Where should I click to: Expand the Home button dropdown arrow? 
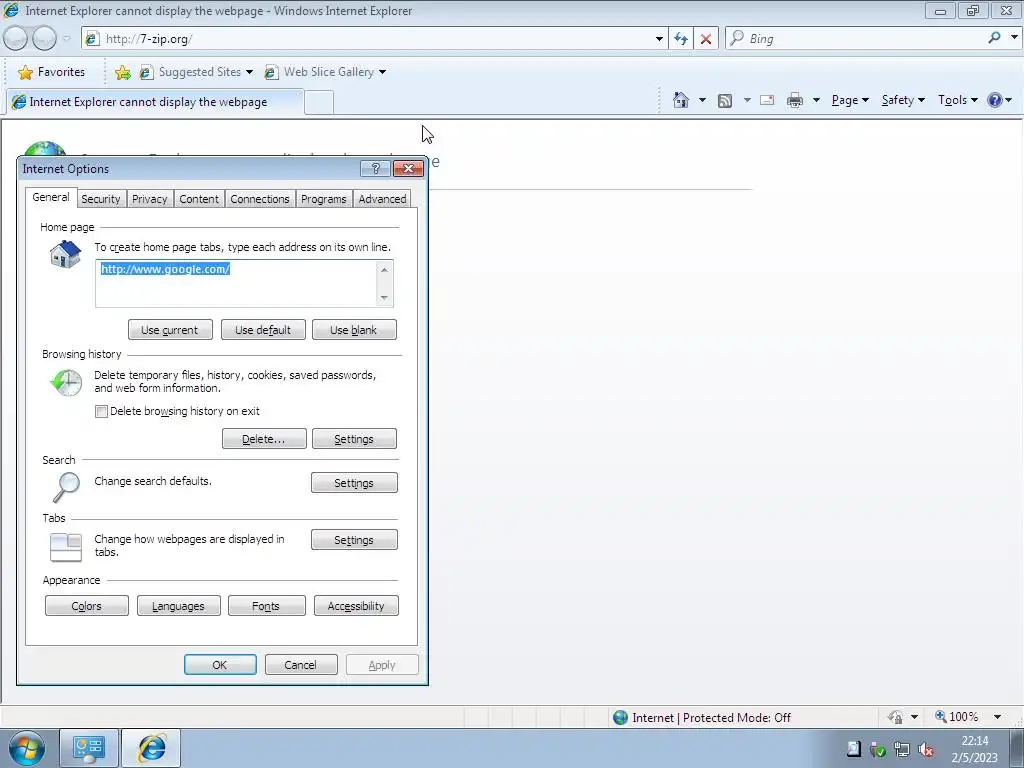click(x=702, y=100)
